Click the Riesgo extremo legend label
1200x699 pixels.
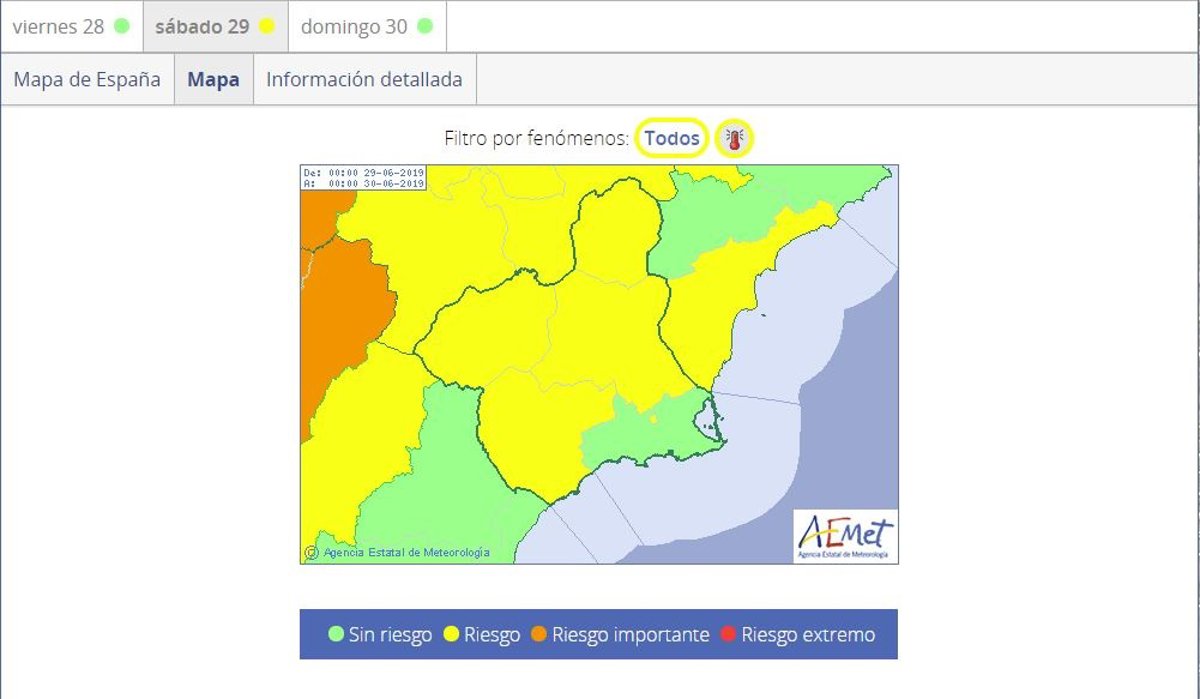tap(807, 635)
